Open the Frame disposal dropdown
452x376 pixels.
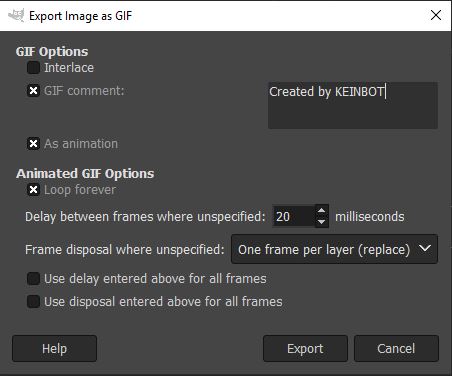click(334, 249)
